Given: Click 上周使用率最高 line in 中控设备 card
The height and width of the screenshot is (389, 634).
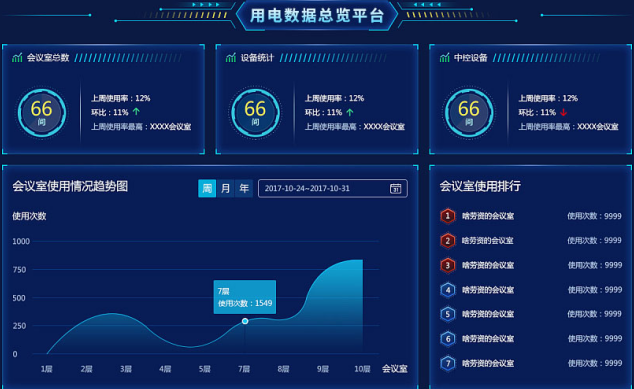Looking at the screenshot, I should click(x=568, y=127).
